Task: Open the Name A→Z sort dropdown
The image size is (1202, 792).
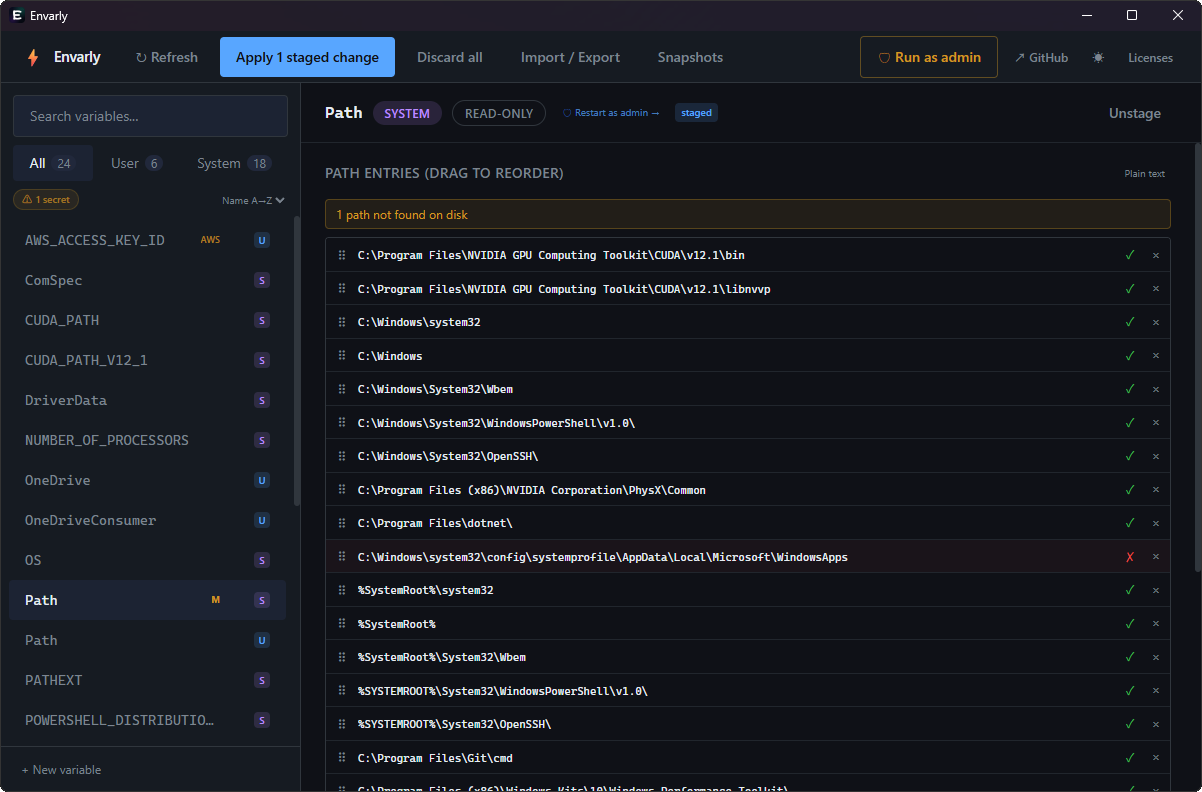Action: 253,200
